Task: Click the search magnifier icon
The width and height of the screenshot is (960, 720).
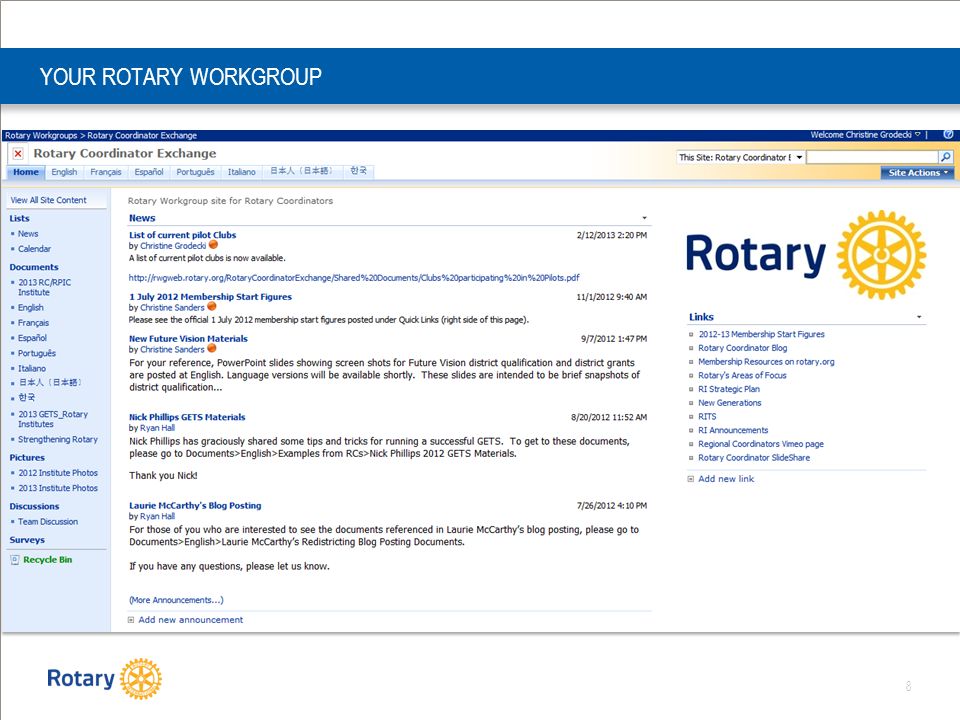Action: (946, 157)
